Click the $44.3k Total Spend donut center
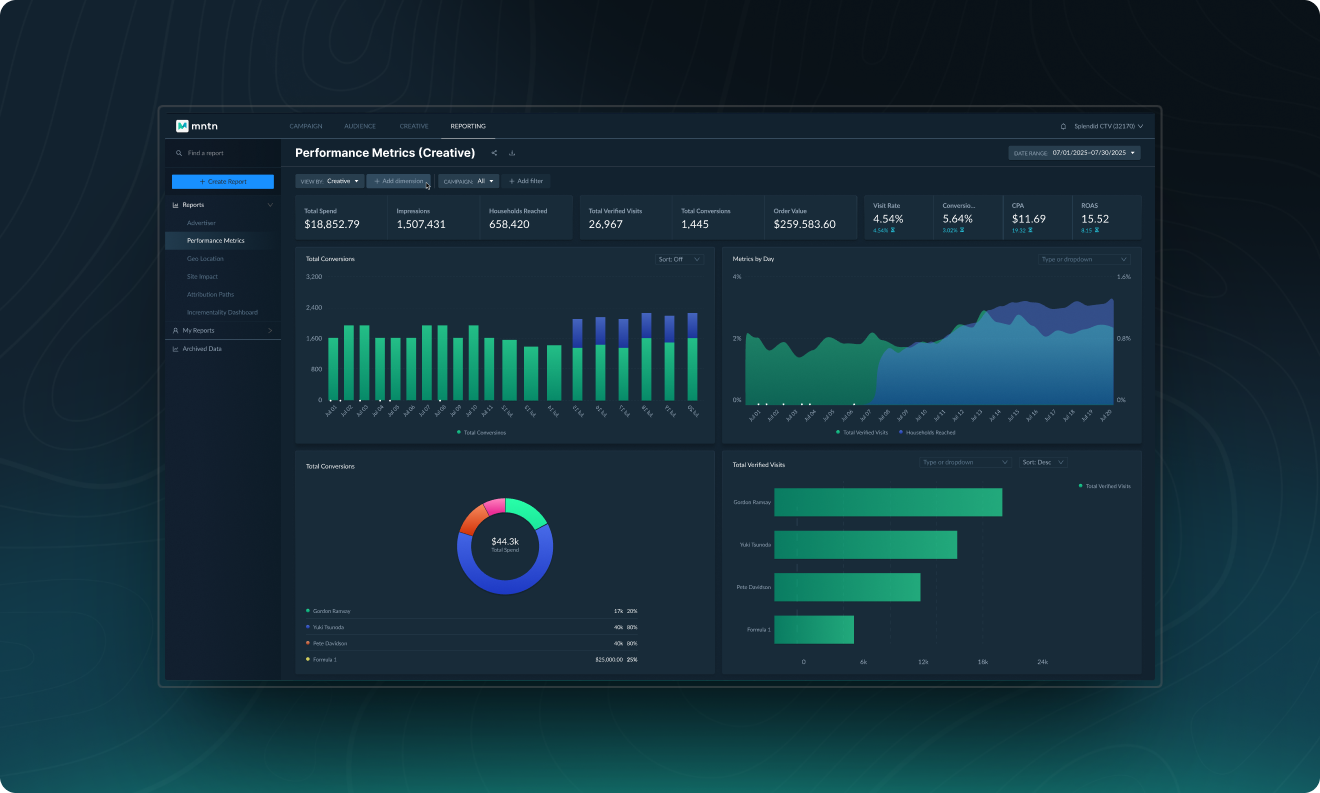The image size is (1320, 793). click(505, 544)
